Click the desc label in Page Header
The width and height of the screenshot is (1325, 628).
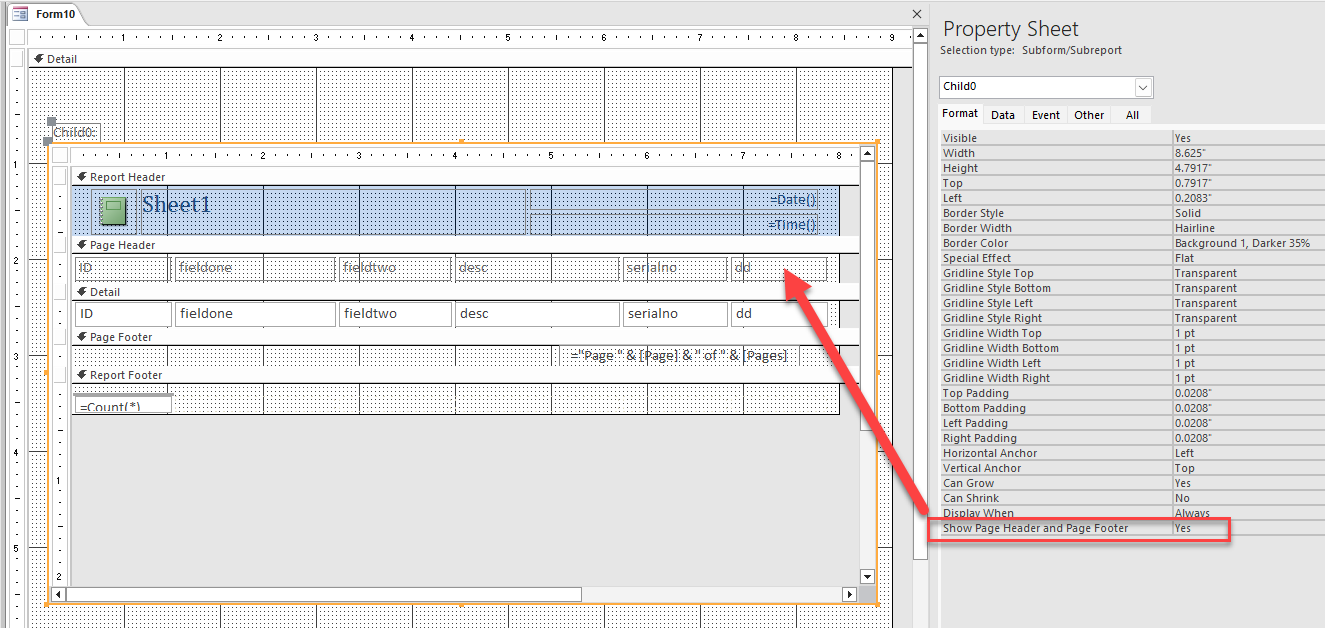[x=537, y=268]
